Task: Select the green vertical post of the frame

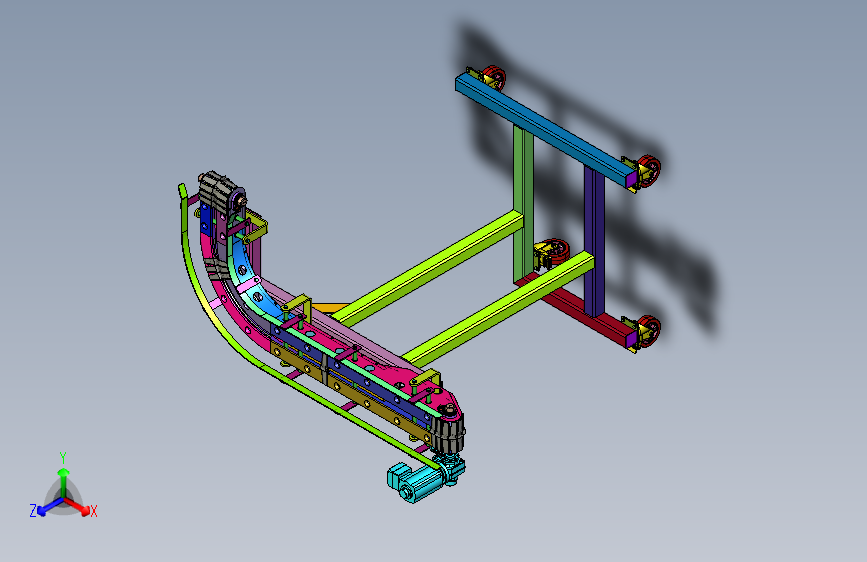Action: (523, 204)
